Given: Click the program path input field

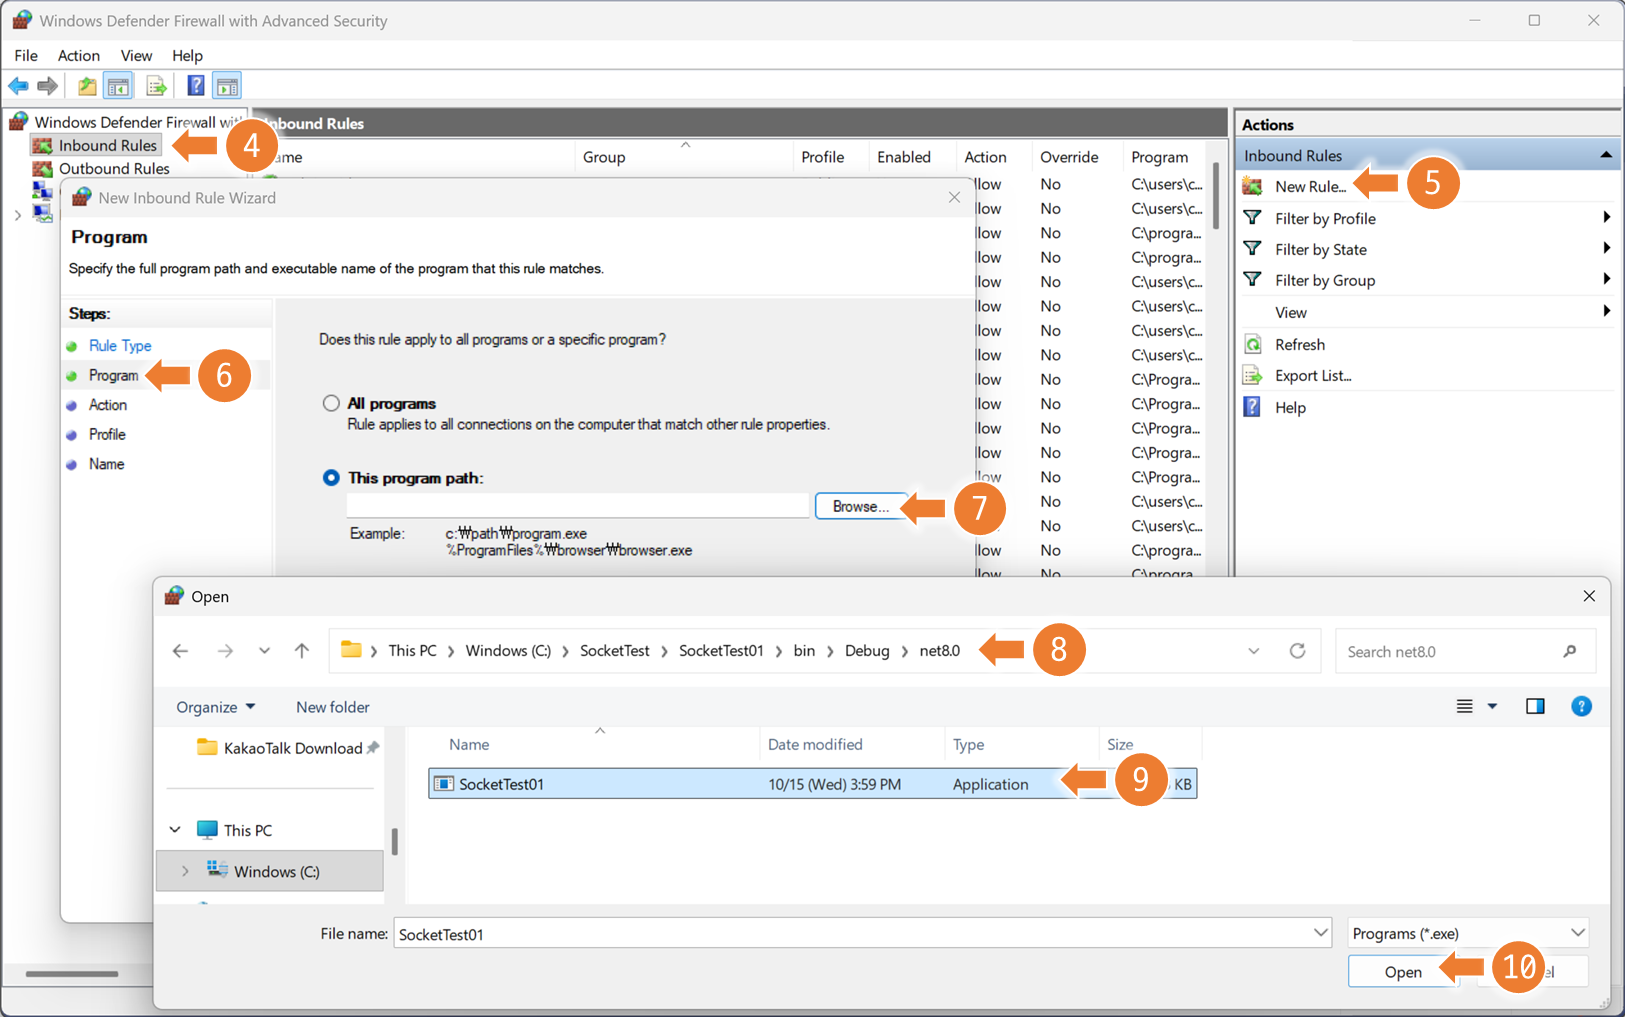Looking at the screenshot, I should click(x=577, y=506).
